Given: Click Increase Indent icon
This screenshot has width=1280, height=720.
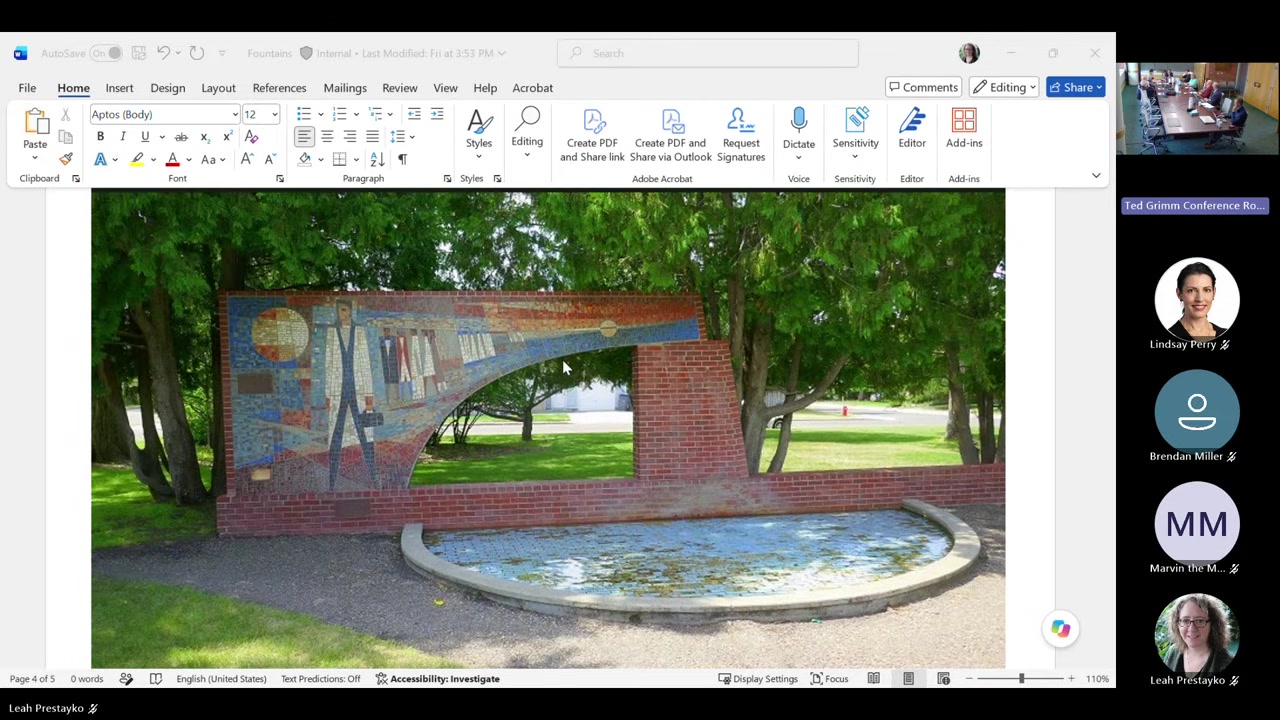Looking at the screenshot, I should 437,114.
